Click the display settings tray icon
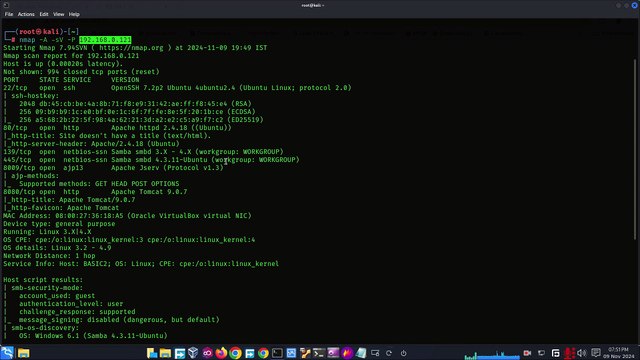640x360 pixels. tap(541, 353)
